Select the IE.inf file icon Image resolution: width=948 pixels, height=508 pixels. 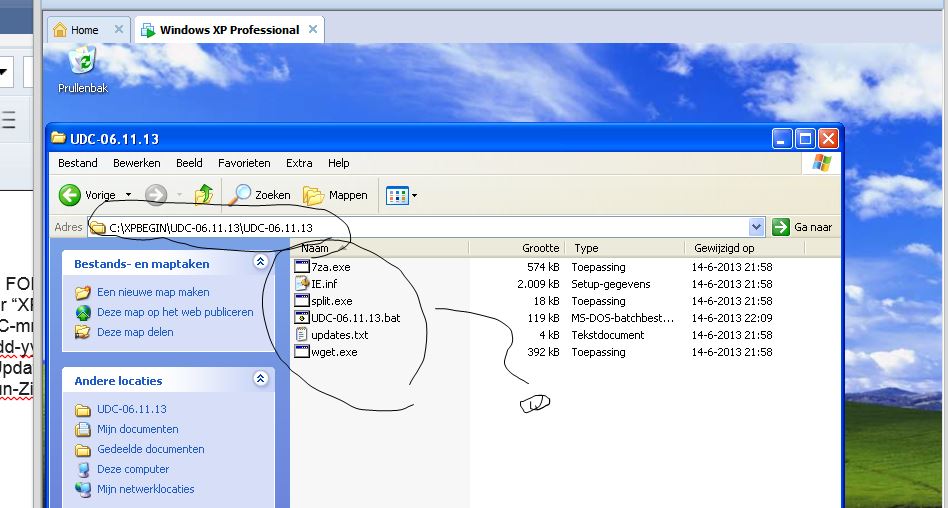(302, 284)
